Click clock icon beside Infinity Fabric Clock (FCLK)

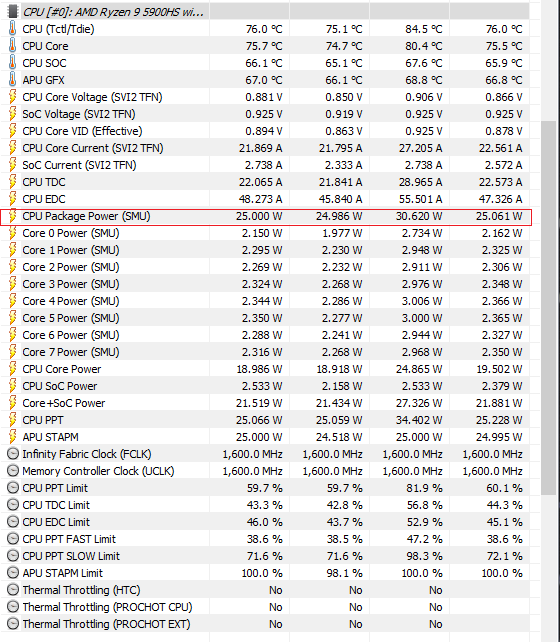click(x=13, y=454)
